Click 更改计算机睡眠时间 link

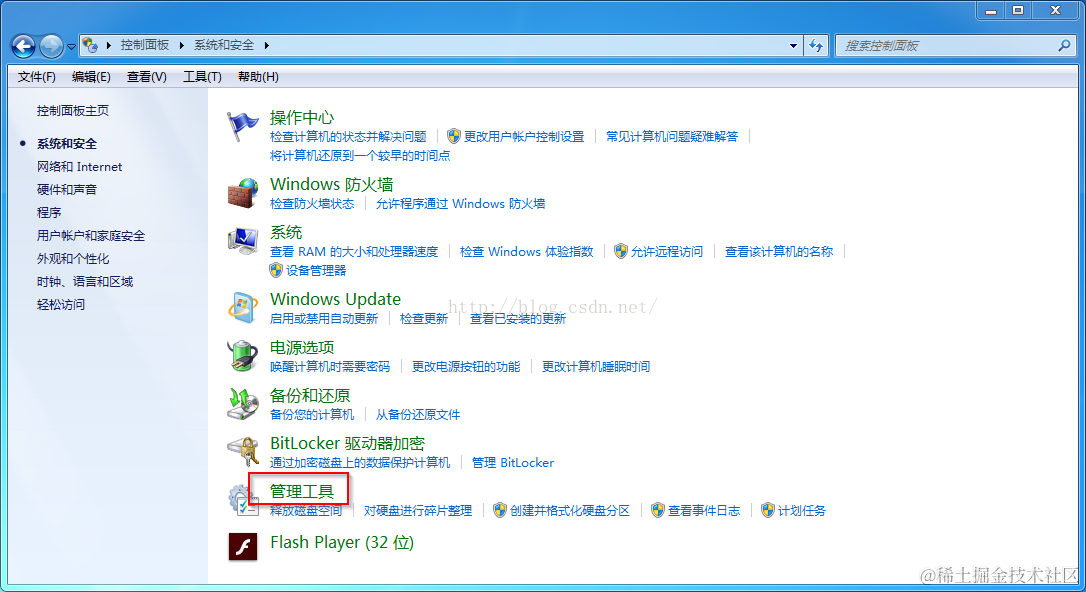[596, 366]
